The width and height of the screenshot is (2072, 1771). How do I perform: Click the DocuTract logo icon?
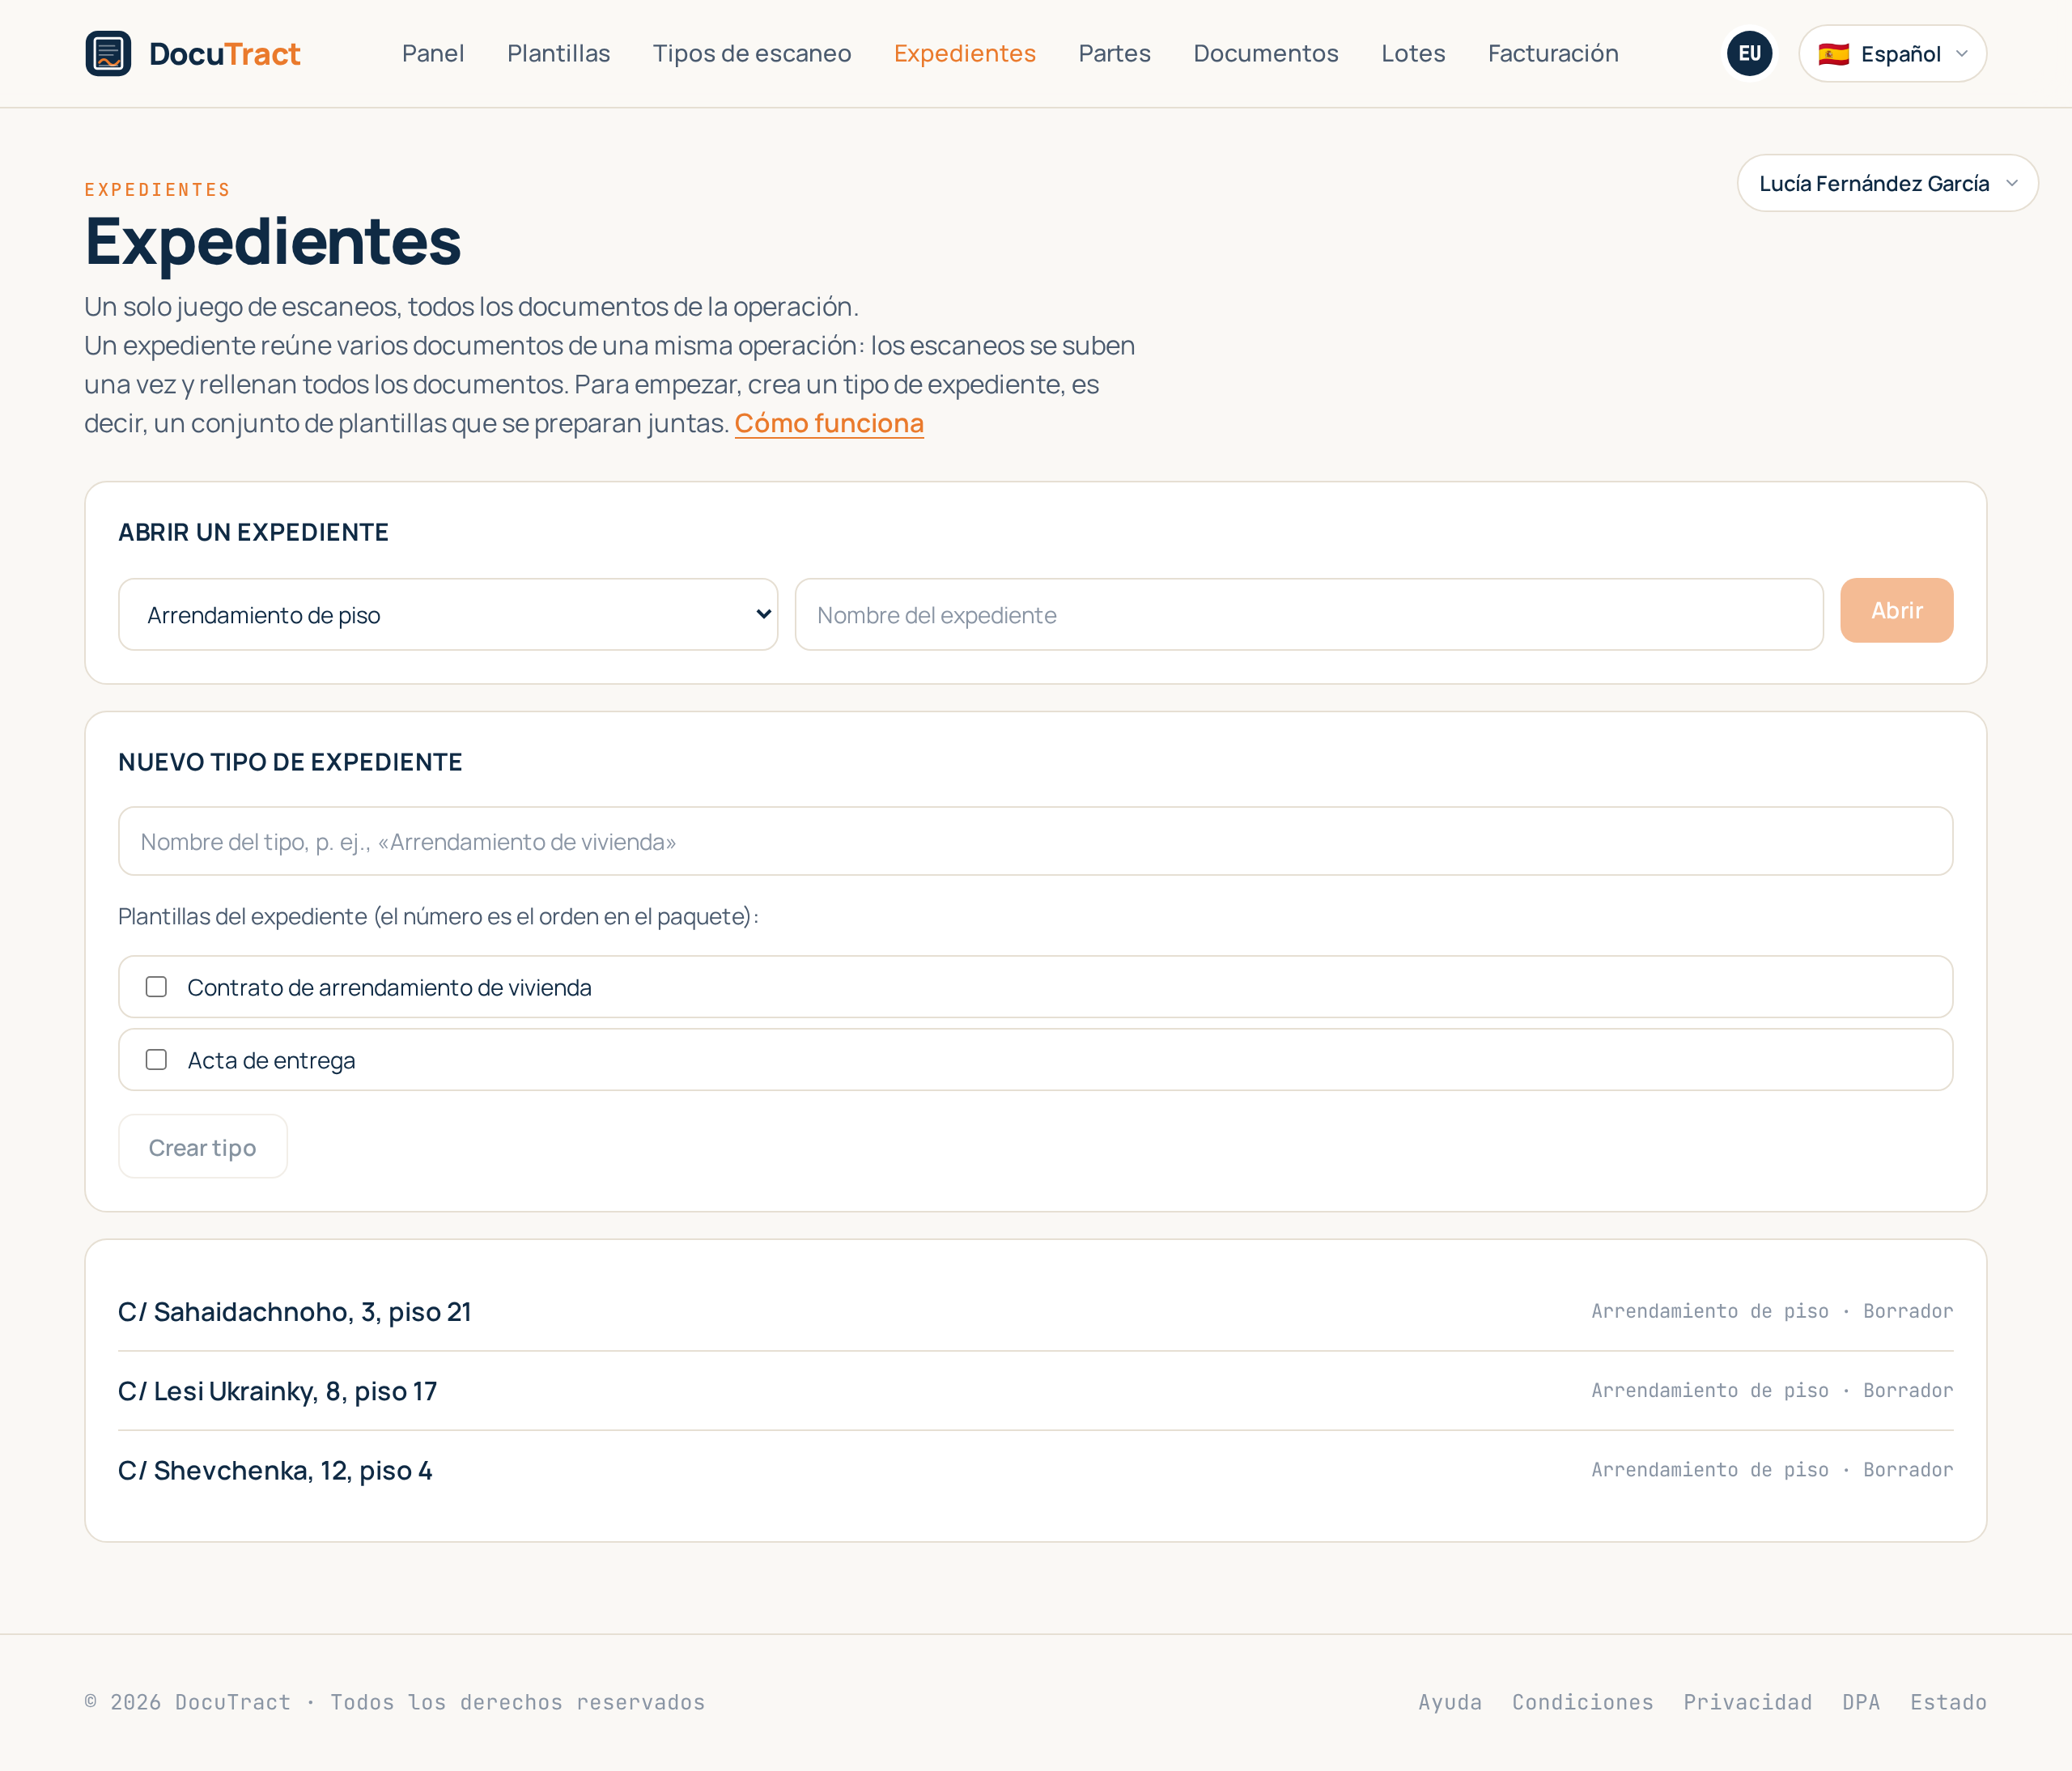(x=108, y=53)
